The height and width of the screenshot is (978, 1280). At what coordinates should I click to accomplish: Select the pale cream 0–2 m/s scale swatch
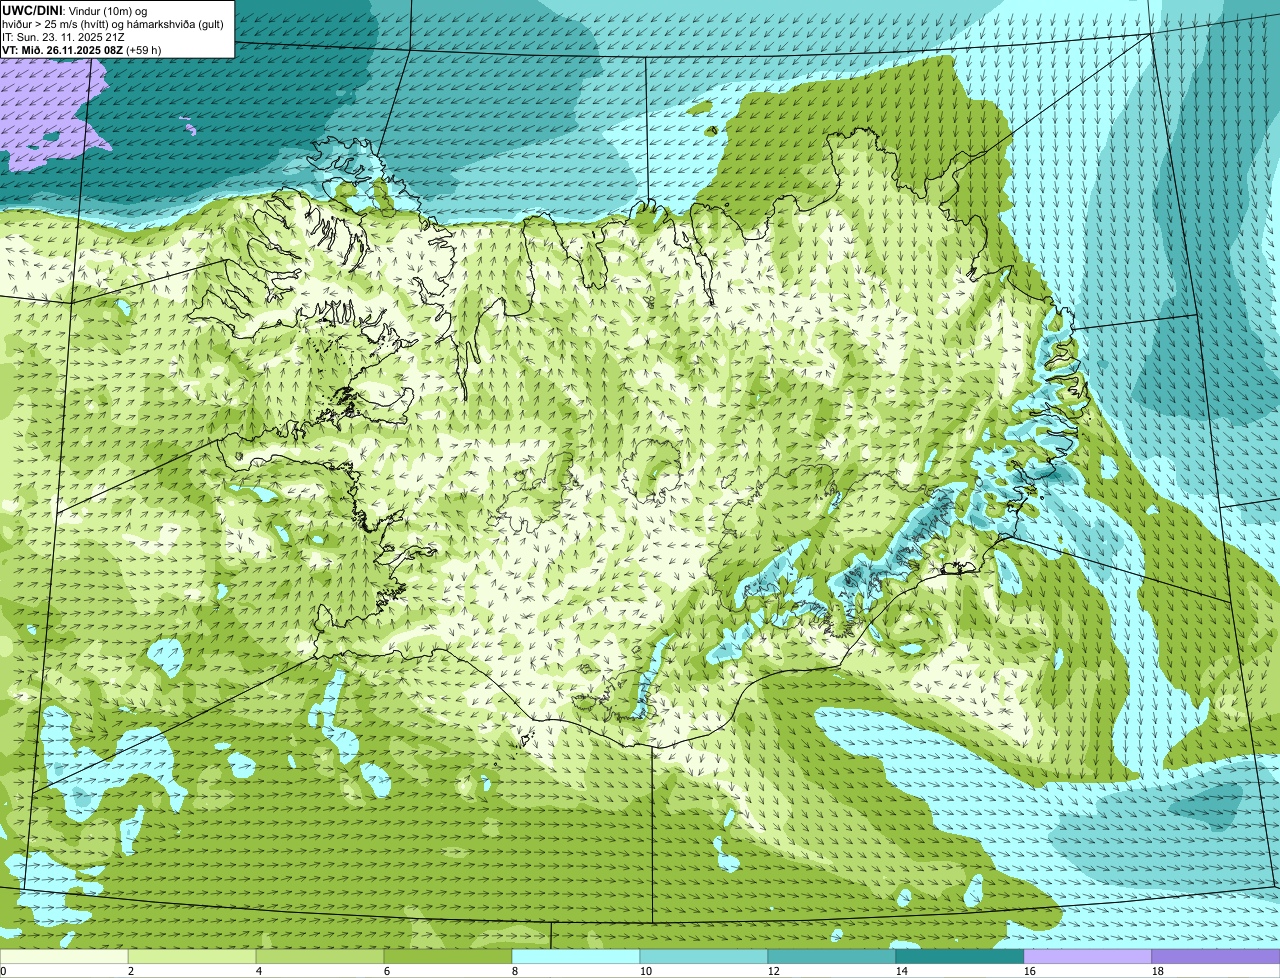point(64,957)
